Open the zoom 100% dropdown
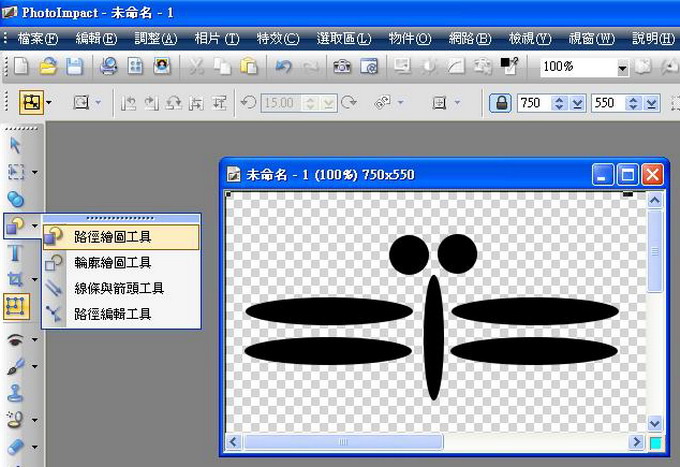Viewport: 680px width, 467px height. click(622, 68)
